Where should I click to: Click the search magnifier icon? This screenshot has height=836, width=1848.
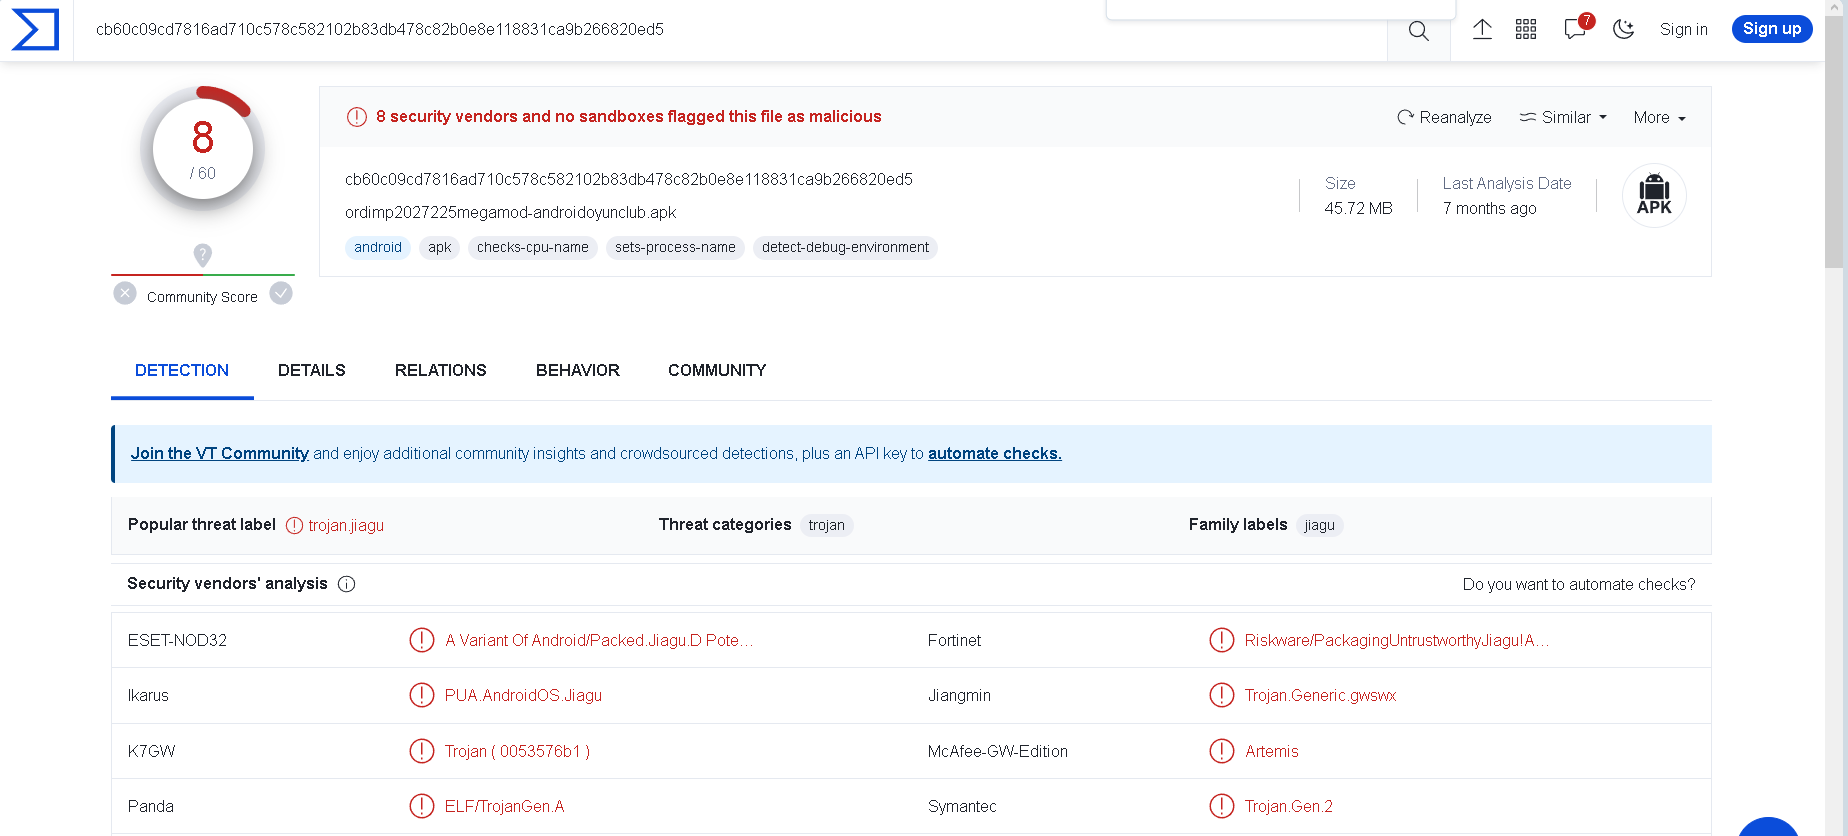(1418, 31)
